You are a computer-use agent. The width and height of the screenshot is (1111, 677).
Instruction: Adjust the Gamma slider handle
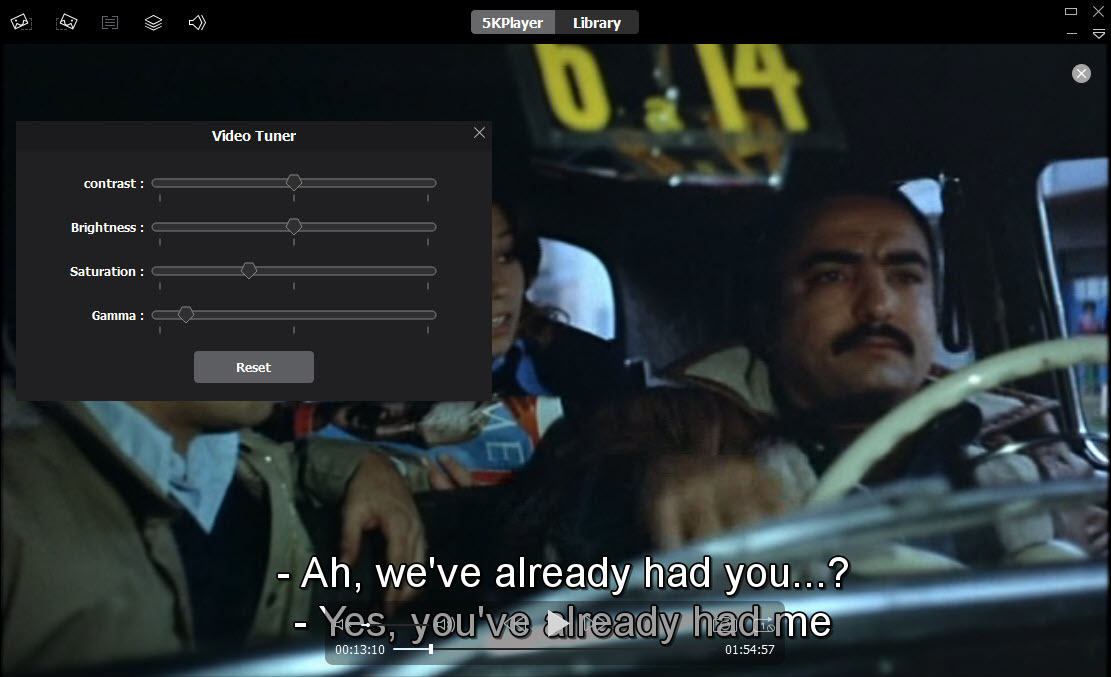186,314
